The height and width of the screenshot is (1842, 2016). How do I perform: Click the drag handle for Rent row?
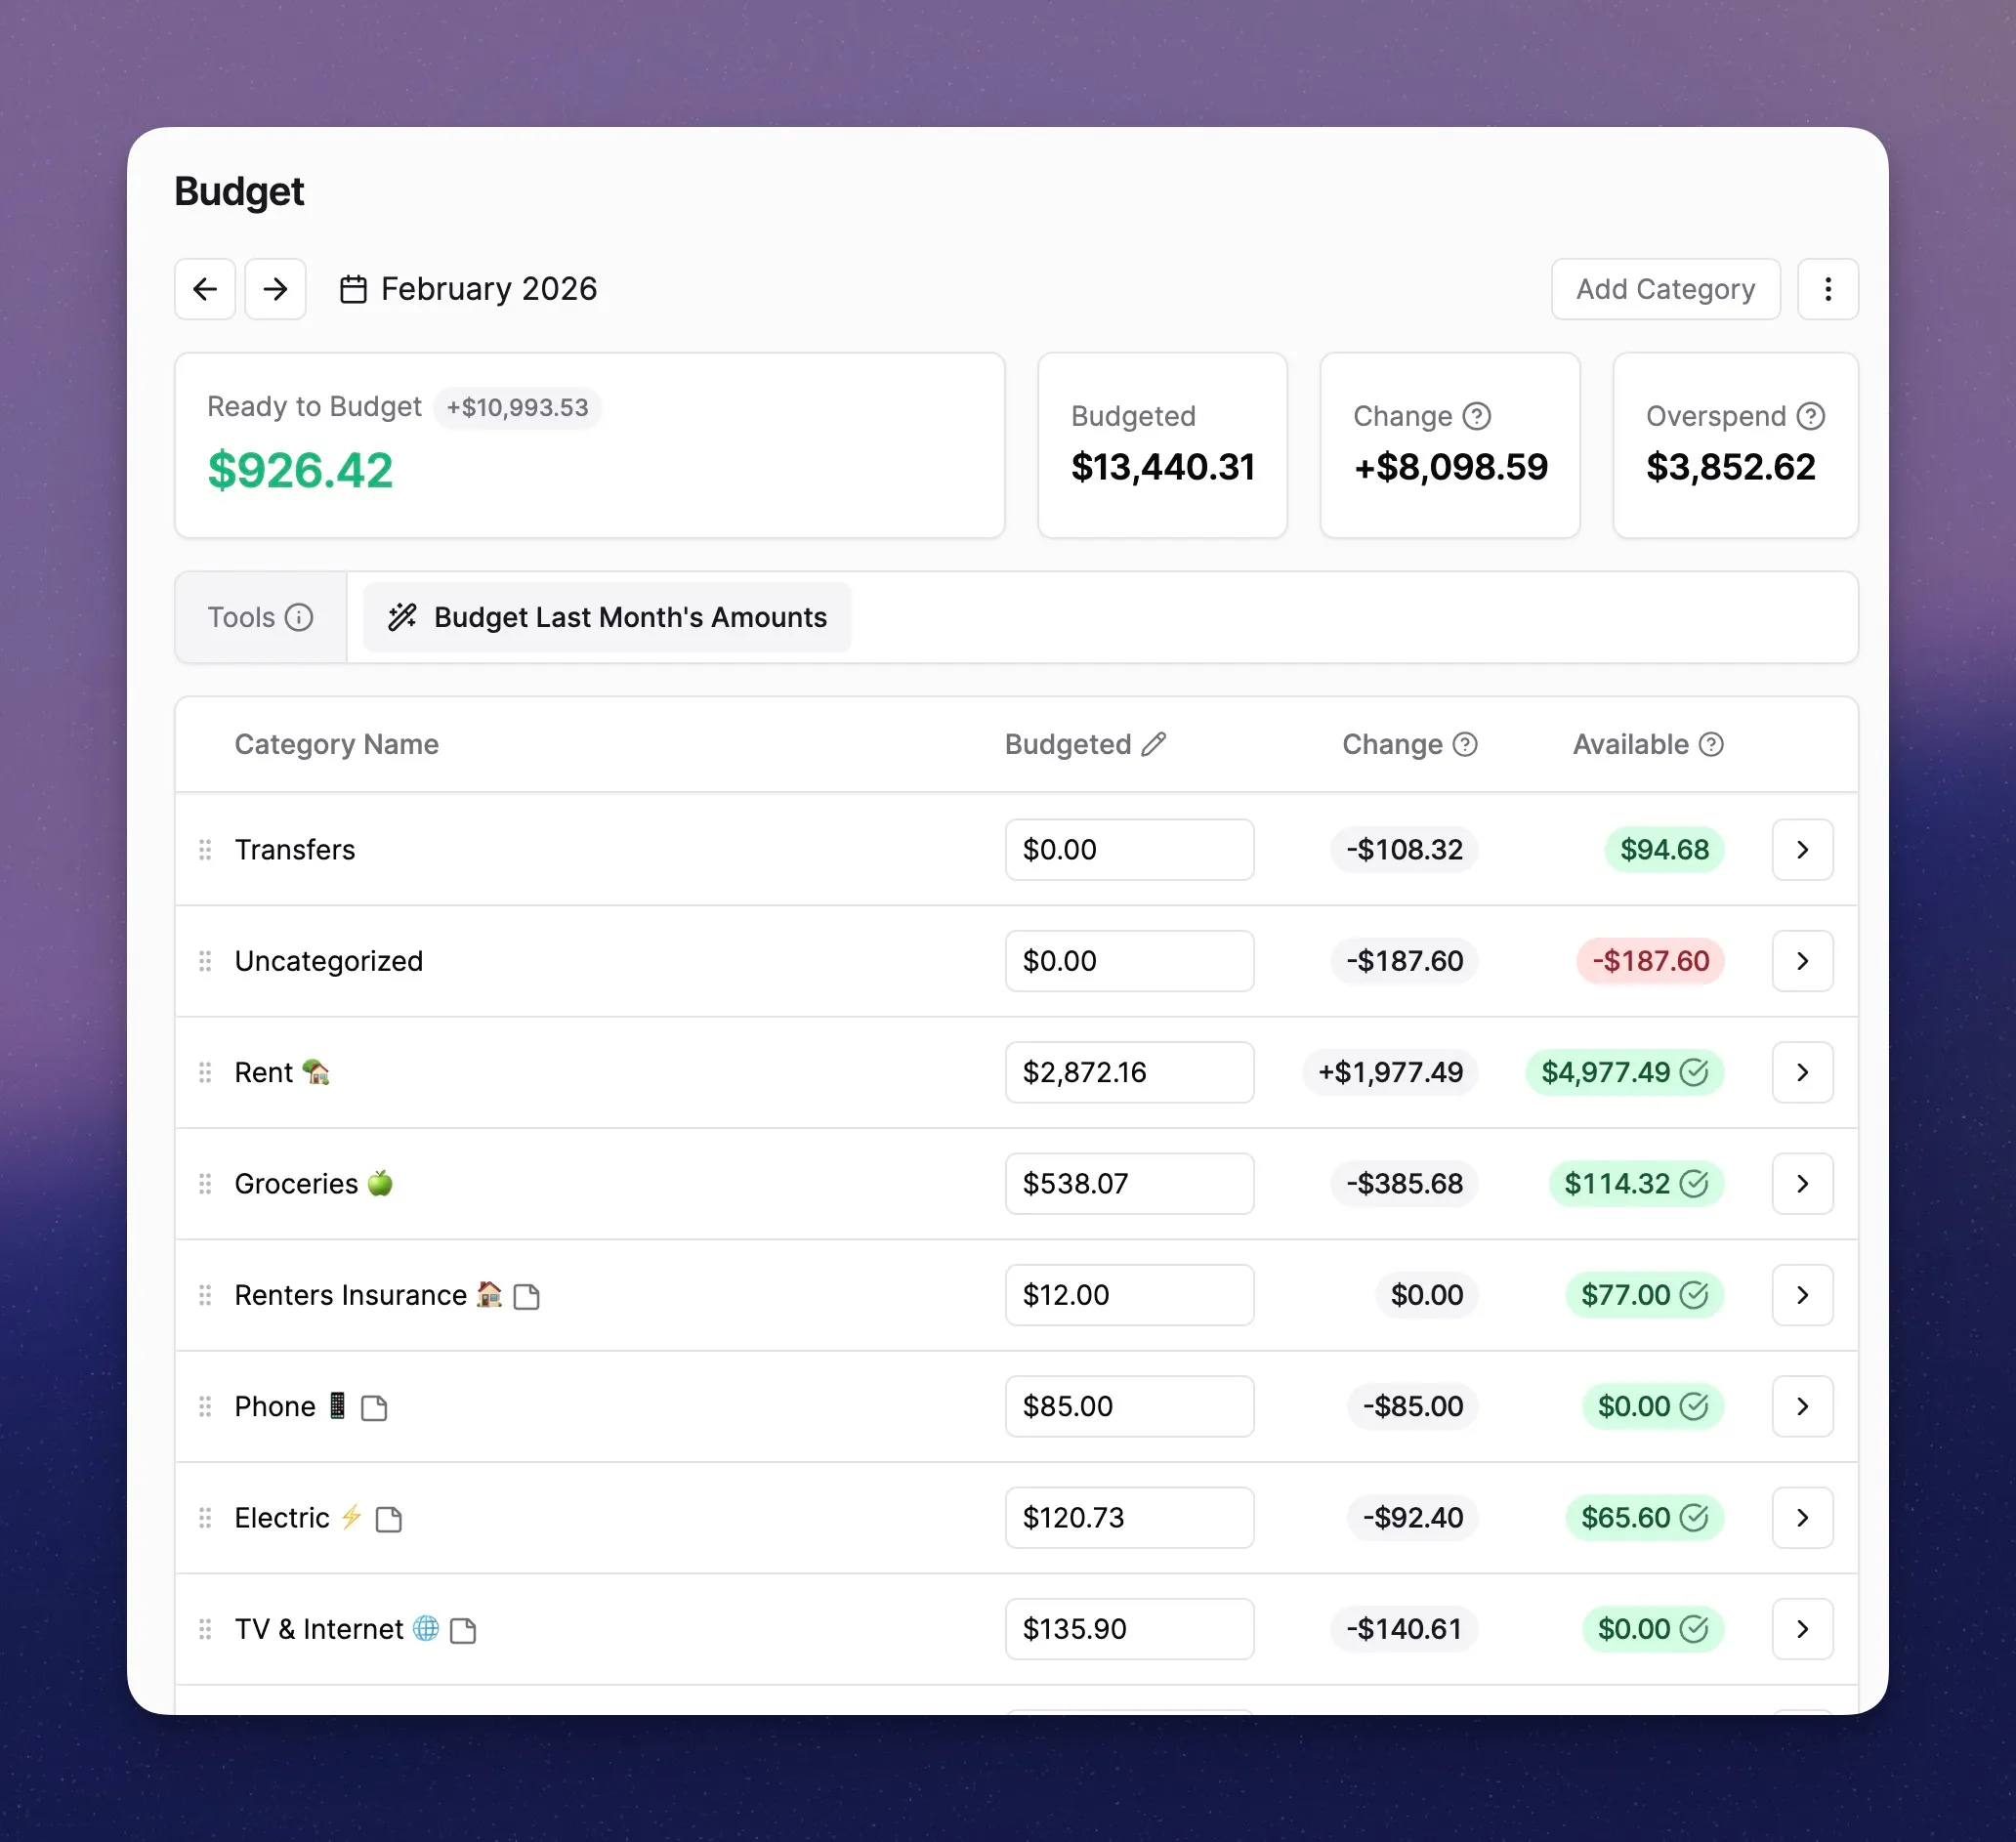tap(205, 1072)
